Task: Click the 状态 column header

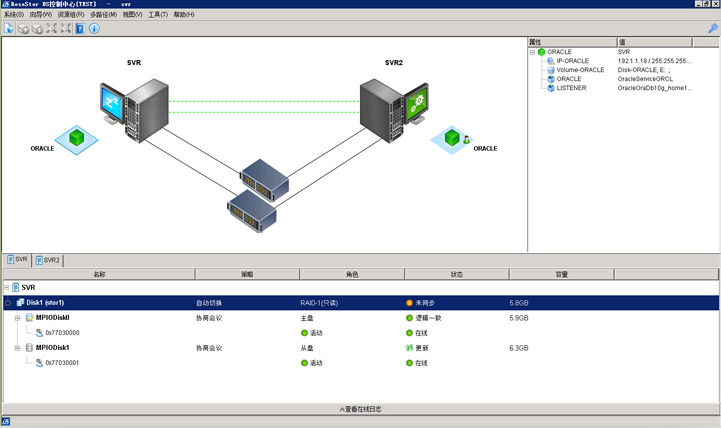Action: point(456,274)
